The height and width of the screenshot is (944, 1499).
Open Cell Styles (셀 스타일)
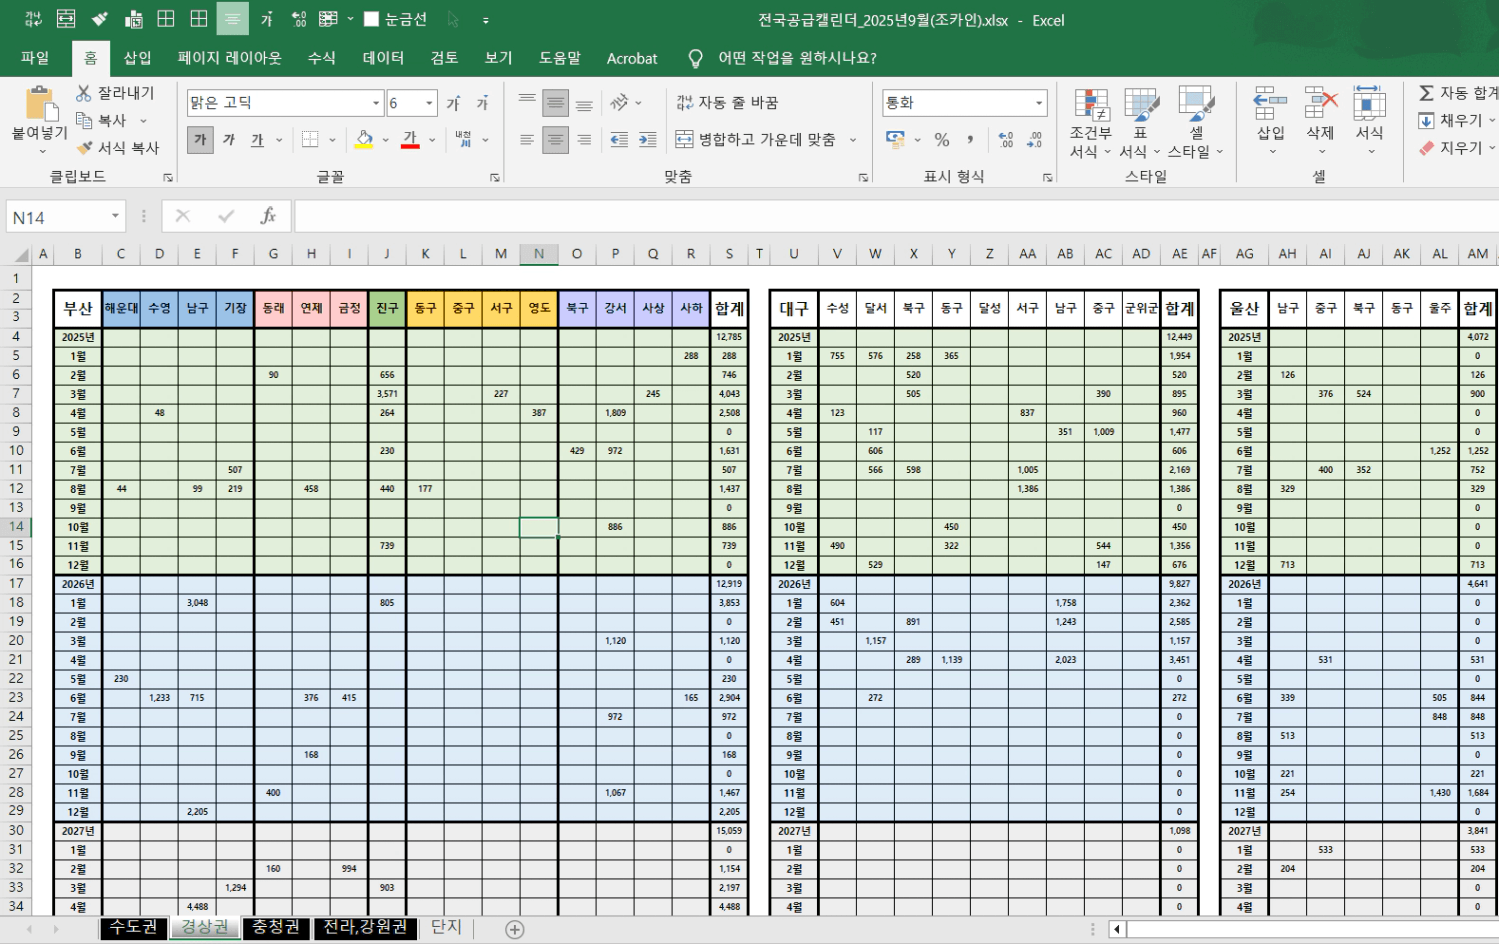[x=1196, y=123]
